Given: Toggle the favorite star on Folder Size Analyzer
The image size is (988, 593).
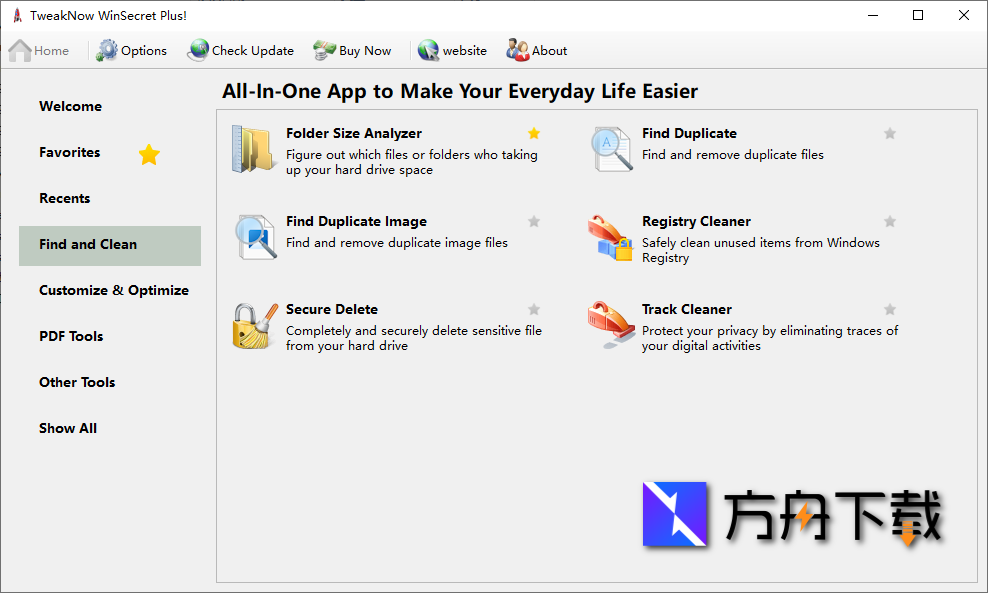Looking at the screenshot, I should (x=533, y=133).
